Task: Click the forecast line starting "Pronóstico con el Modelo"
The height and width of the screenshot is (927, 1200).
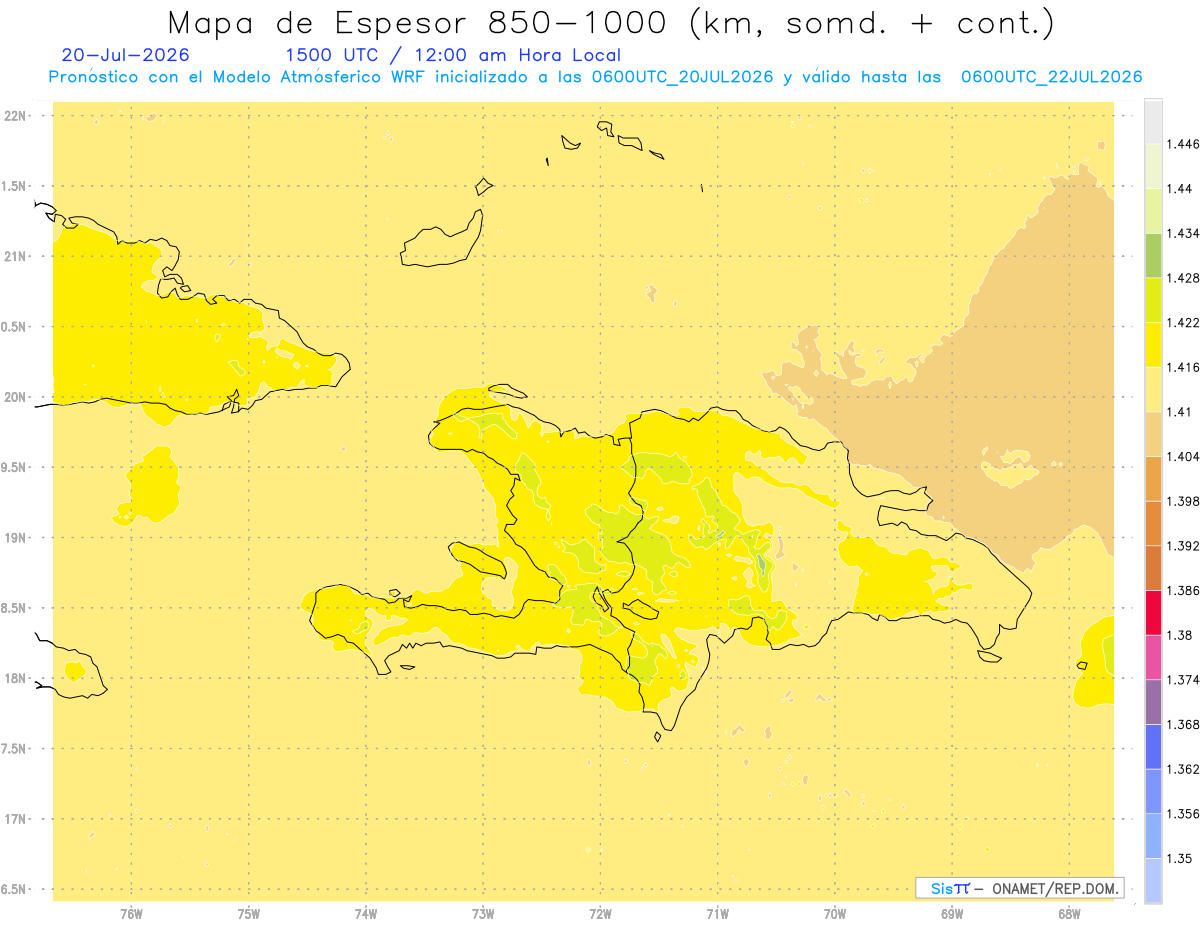Action: pyautogui.click(x=595, y=77)
